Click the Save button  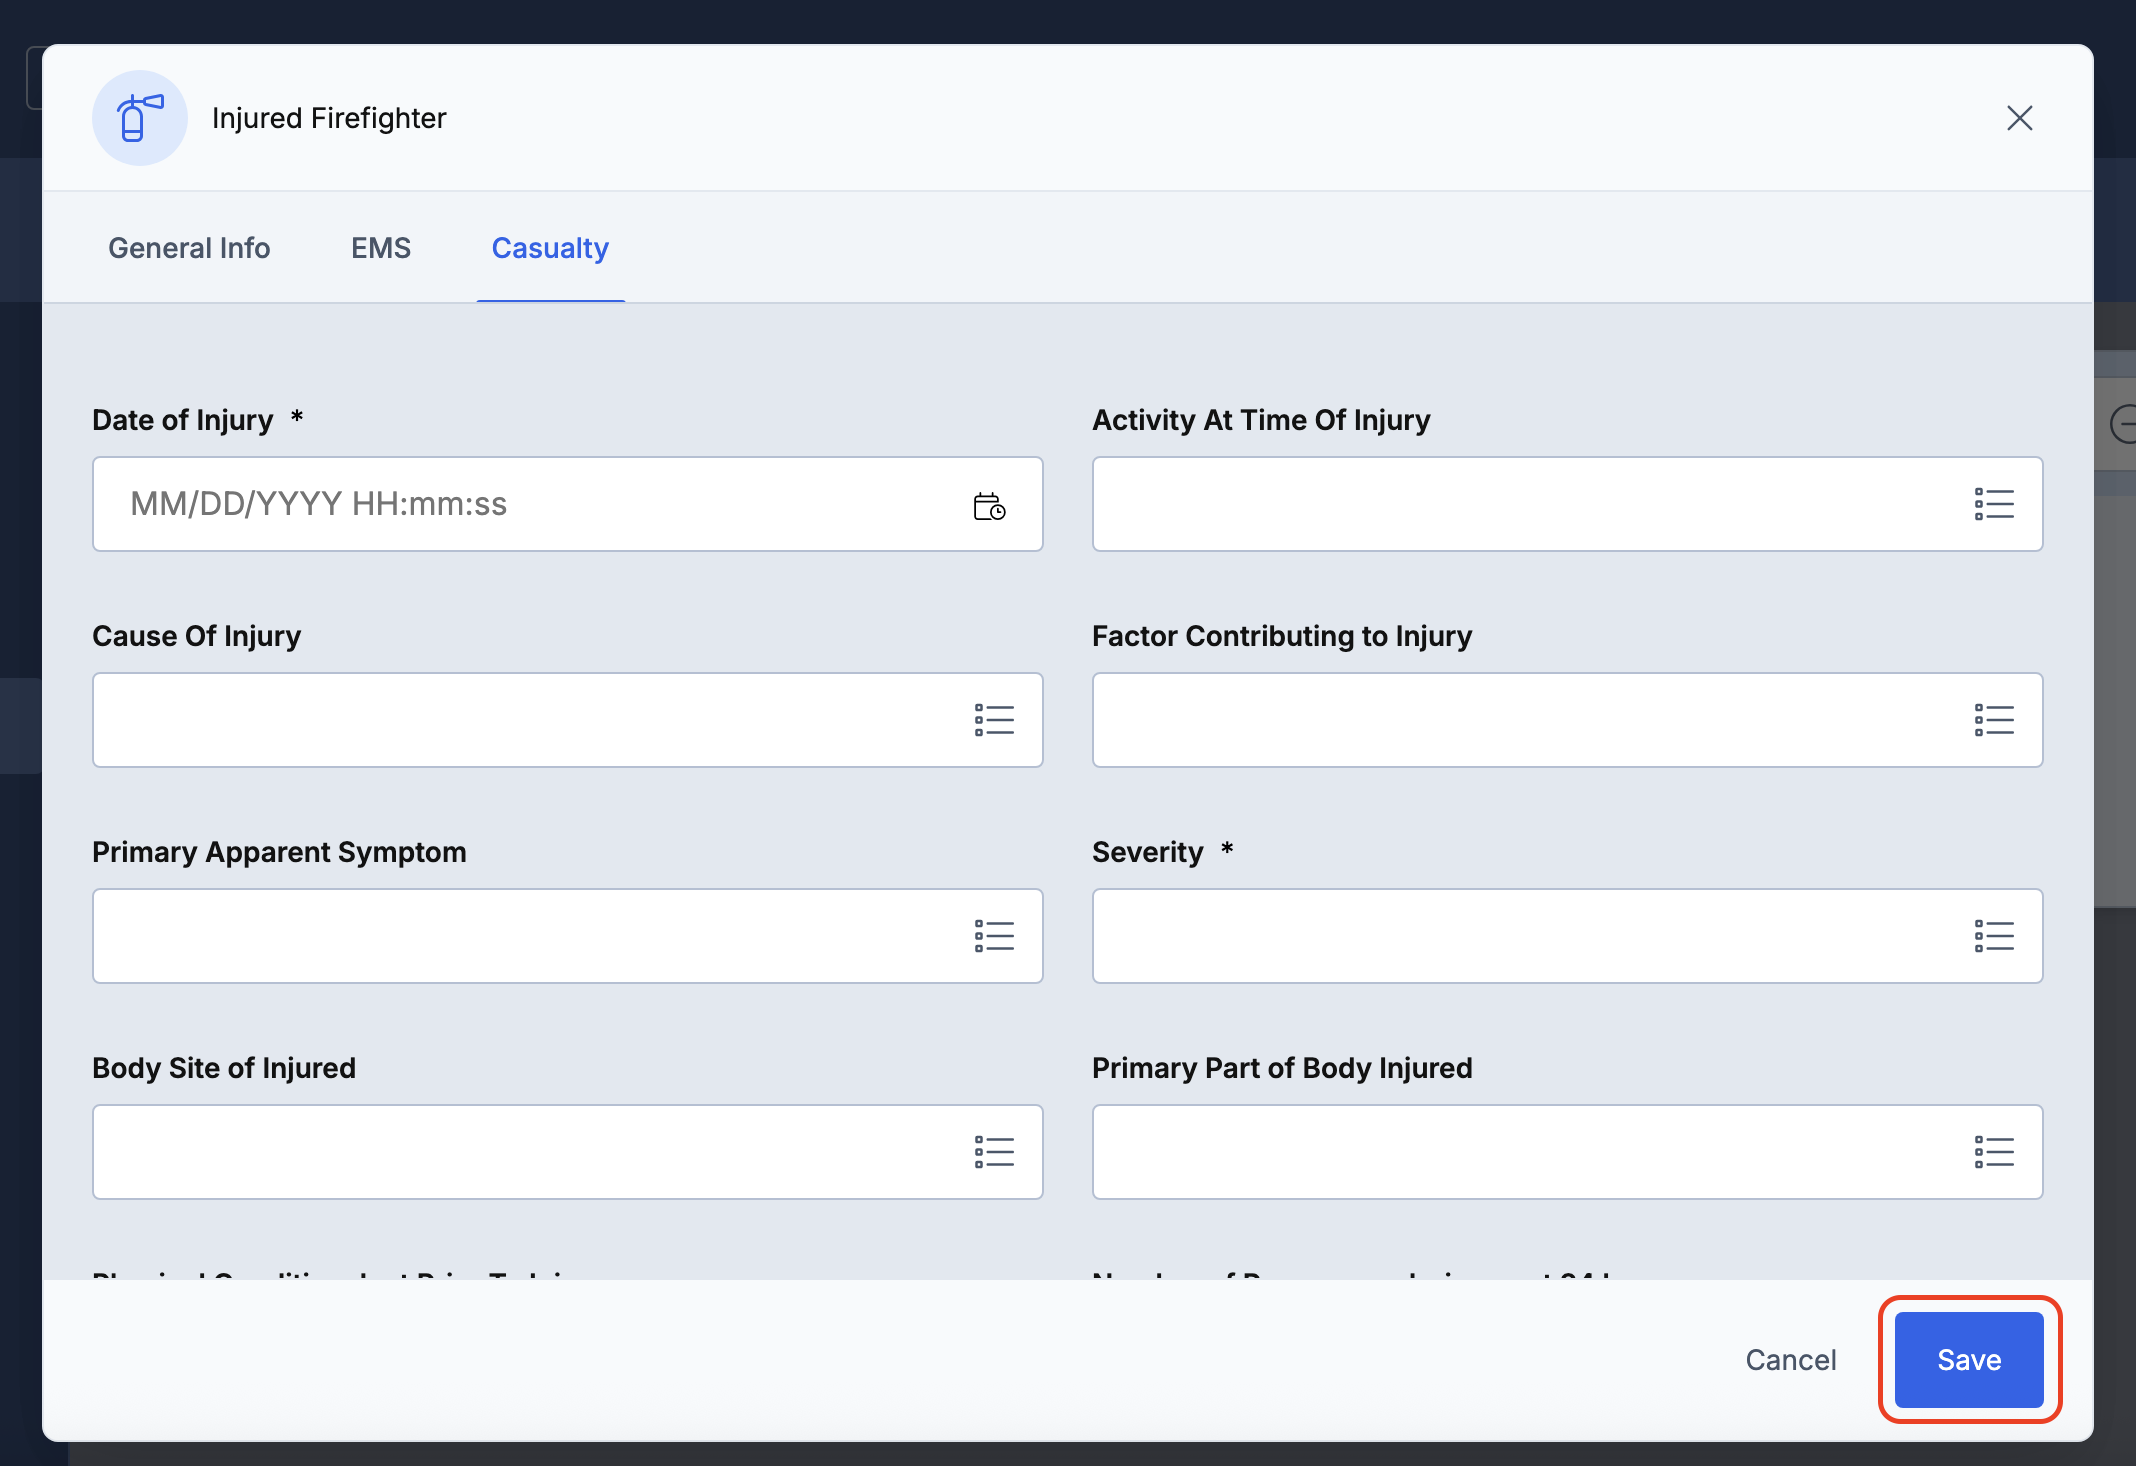(1968, 1360)
